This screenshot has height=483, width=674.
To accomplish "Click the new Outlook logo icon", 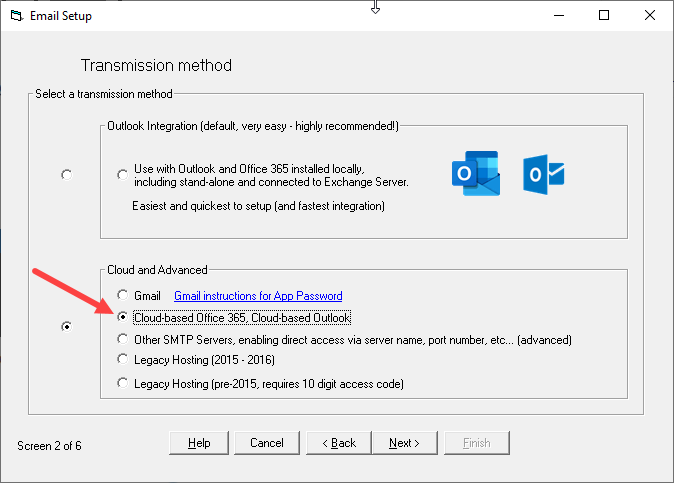I will tap(476, 173).
